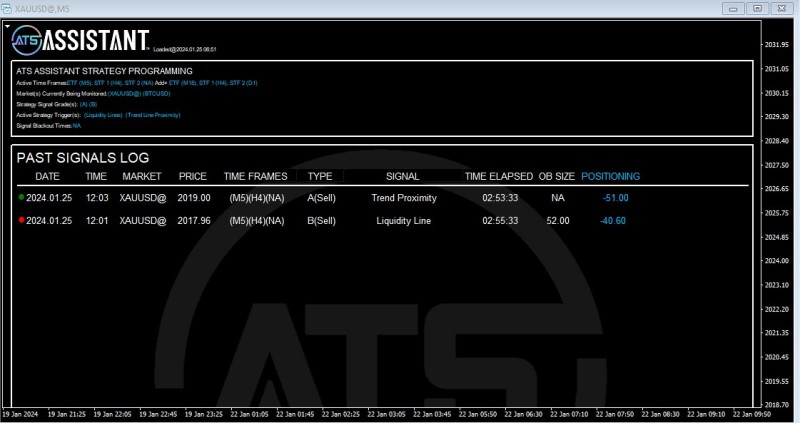Click the B(Sell) type cell
Screen dimensions: 800x423
pos(321,221)
